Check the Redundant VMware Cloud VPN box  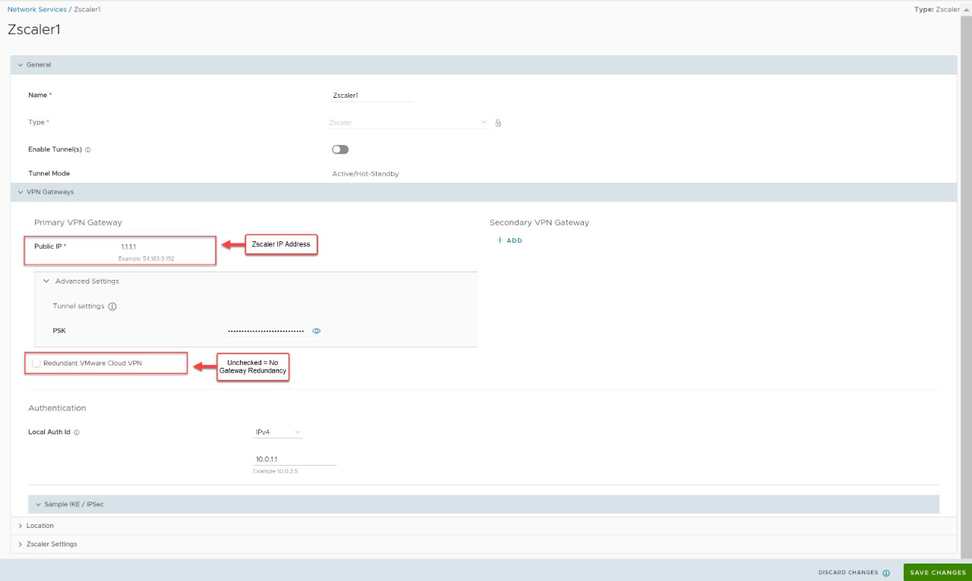pos(36,363)
